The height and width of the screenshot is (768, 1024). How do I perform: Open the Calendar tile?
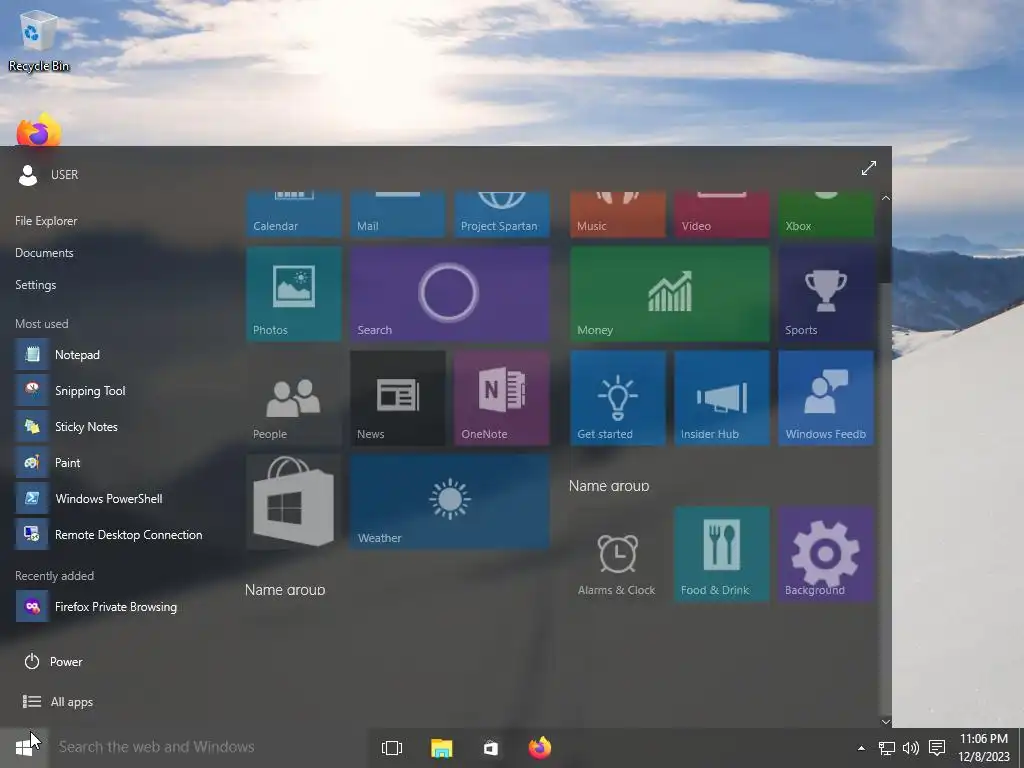[x=294, y=214]
